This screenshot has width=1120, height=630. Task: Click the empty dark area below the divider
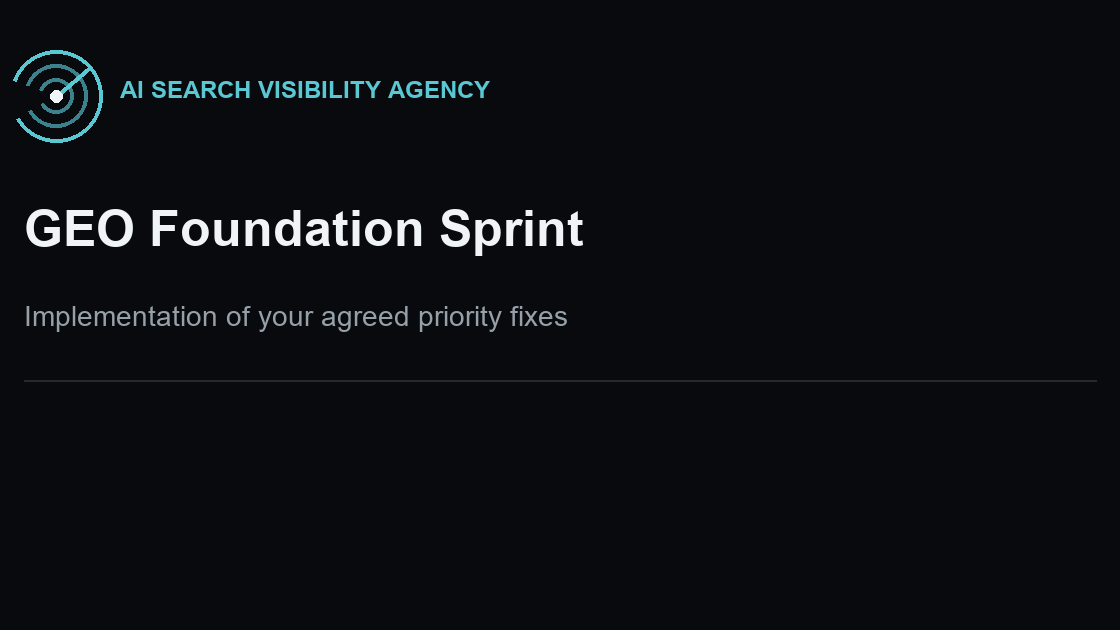coord(560,507)
